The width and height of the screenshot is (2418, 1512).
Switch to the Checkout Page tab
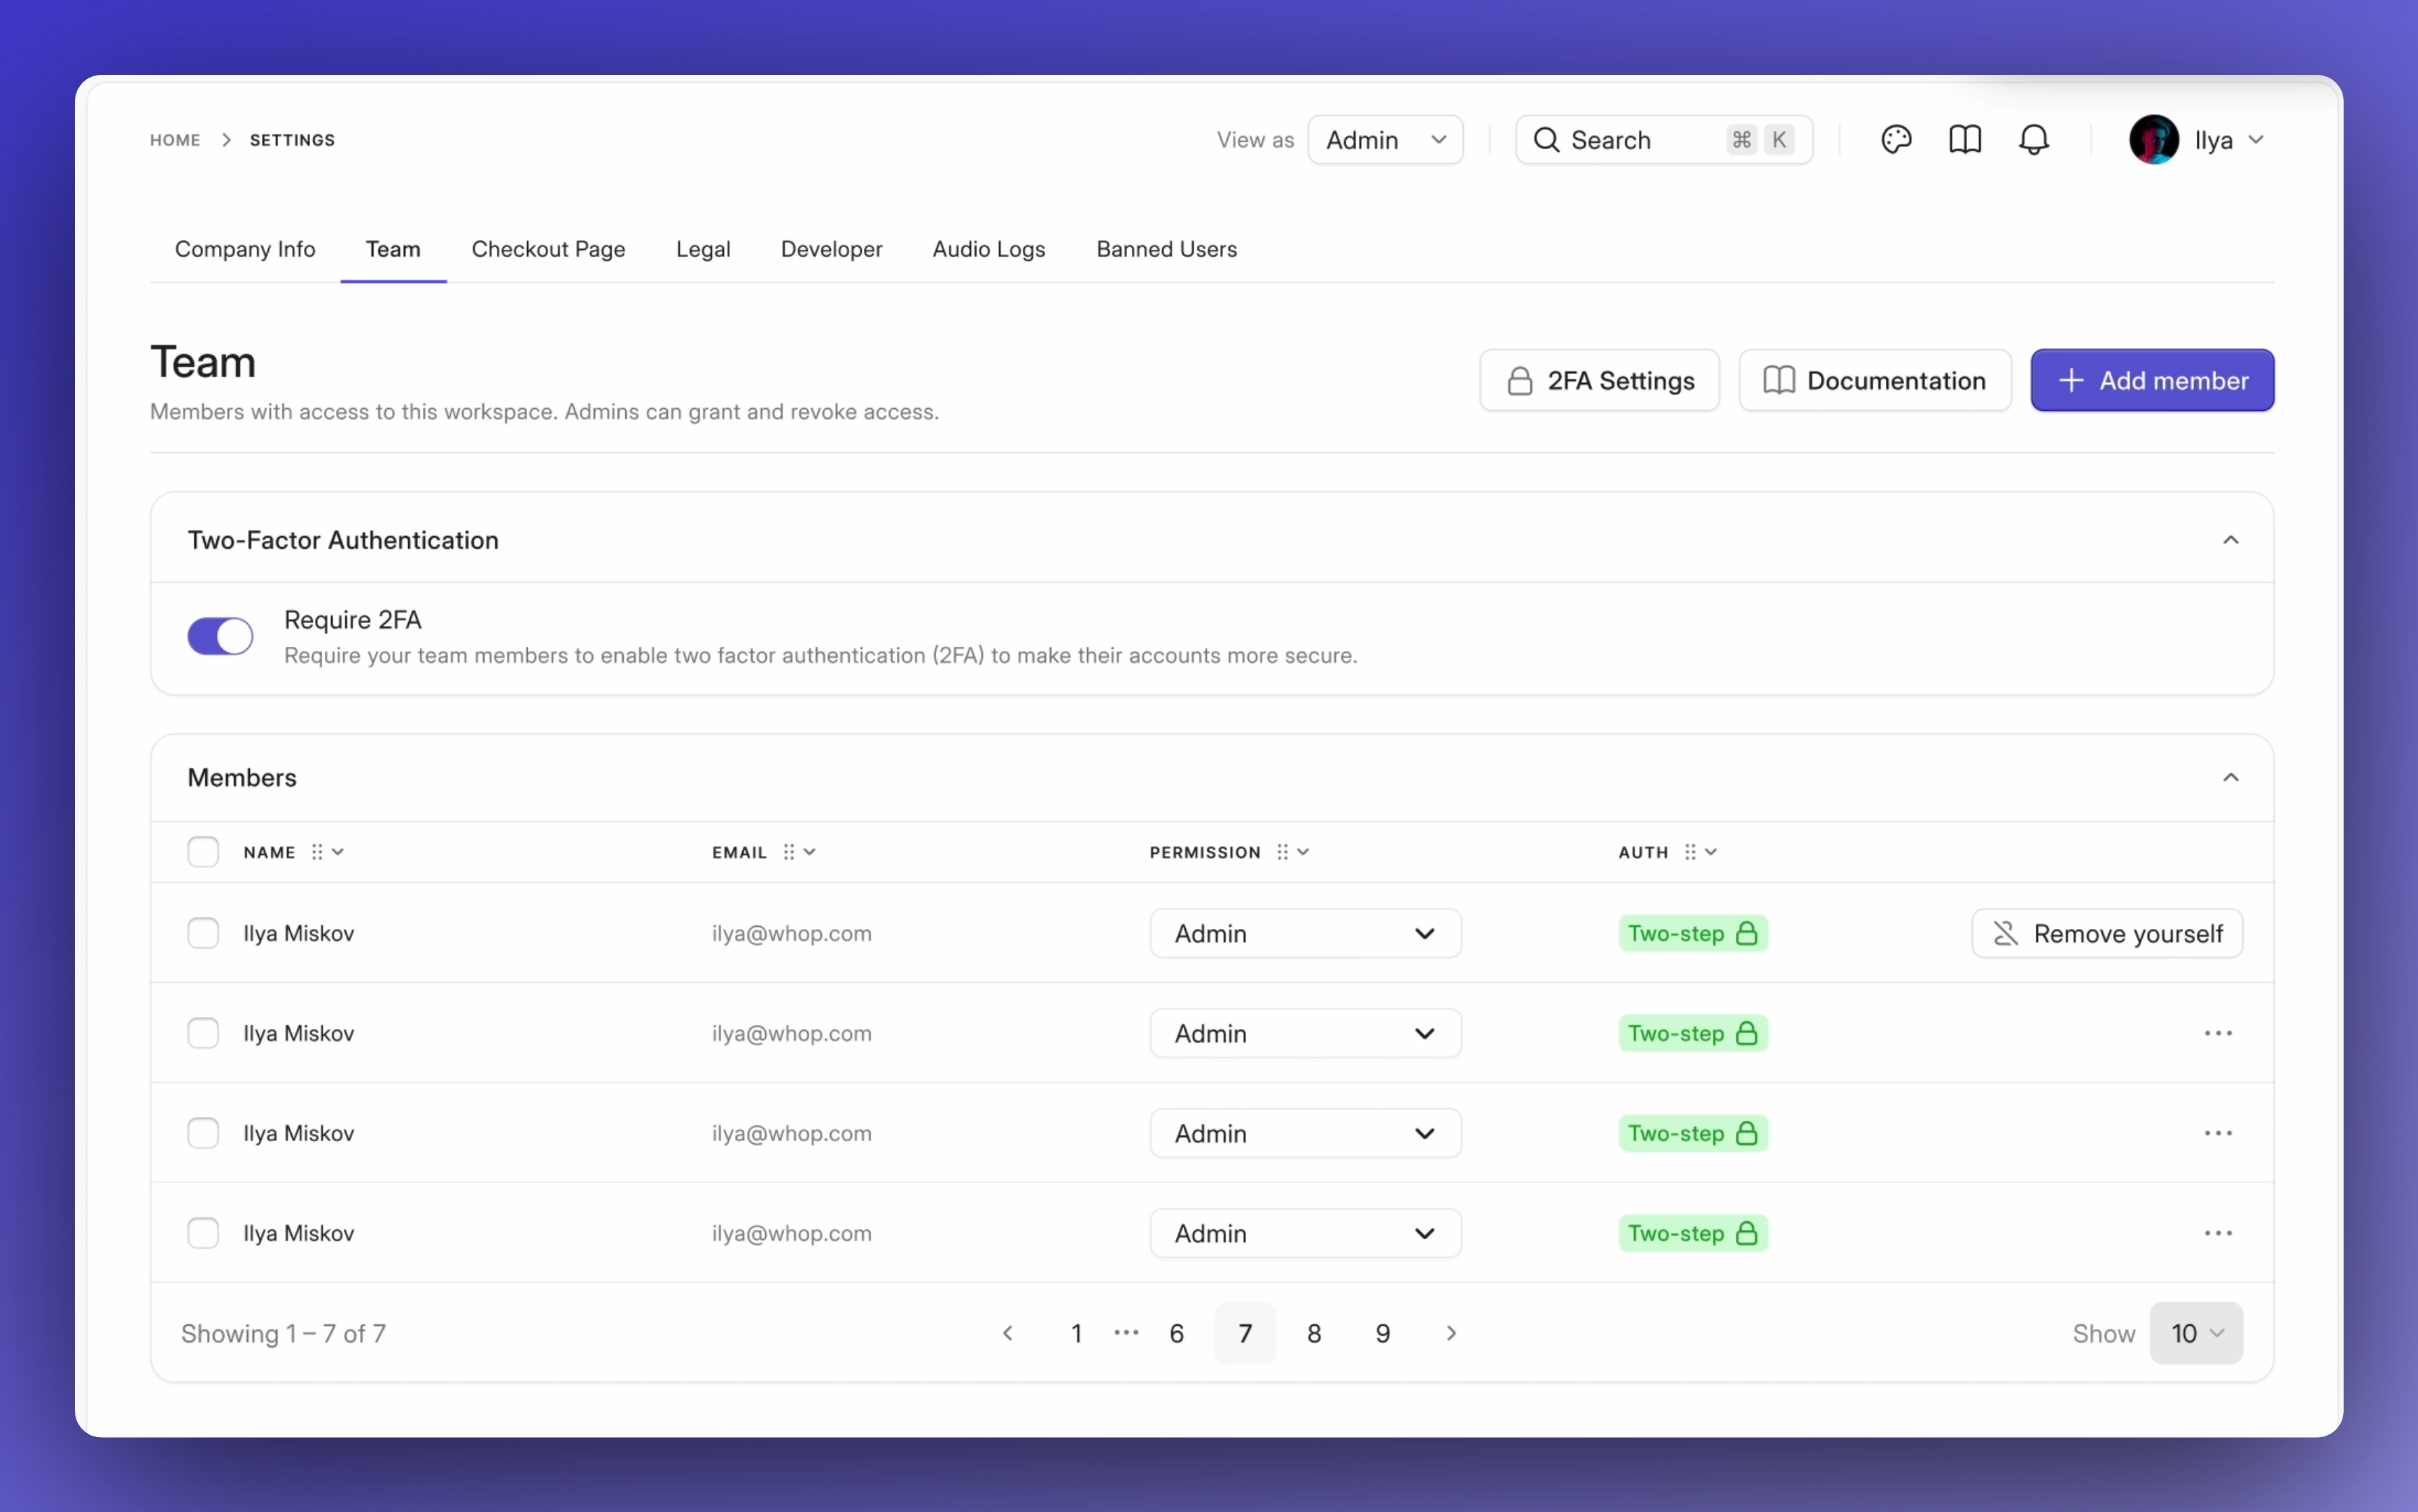548,249
